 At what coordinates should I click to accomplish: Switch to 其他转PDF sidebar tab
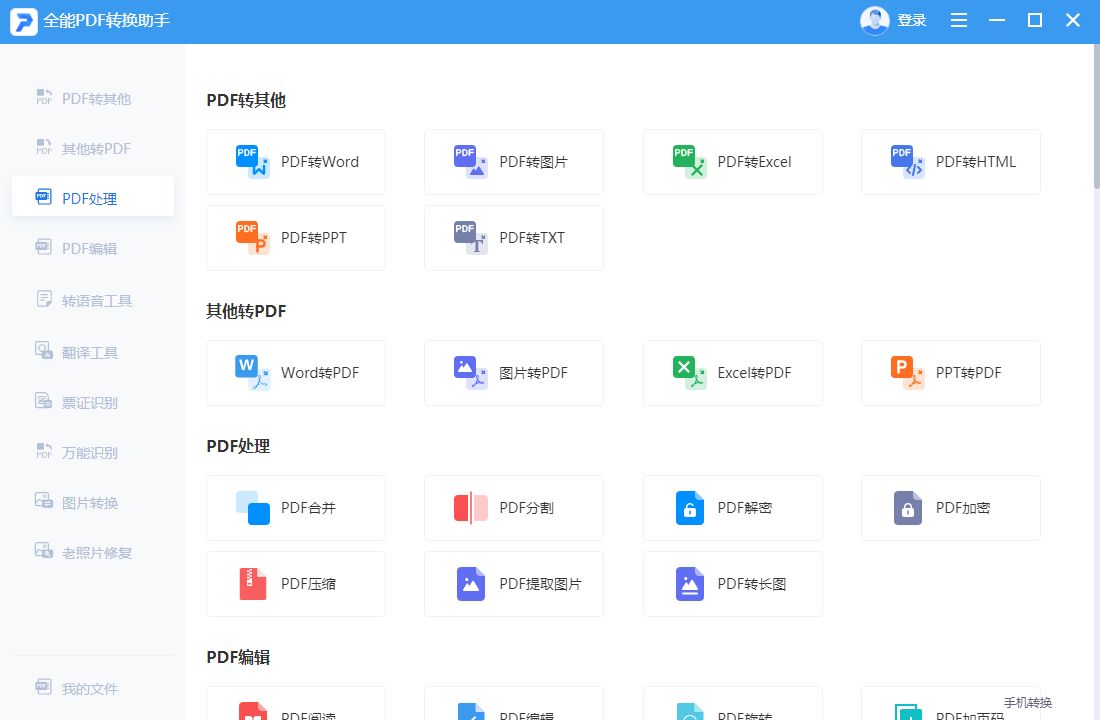93,148
